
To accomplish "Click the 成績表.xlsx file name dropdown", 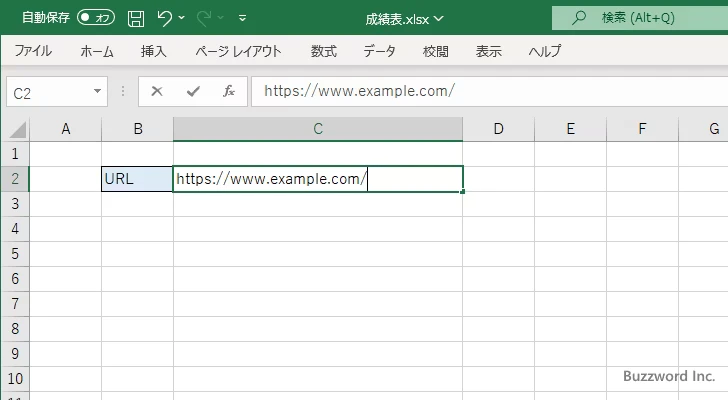I will 404,19.
